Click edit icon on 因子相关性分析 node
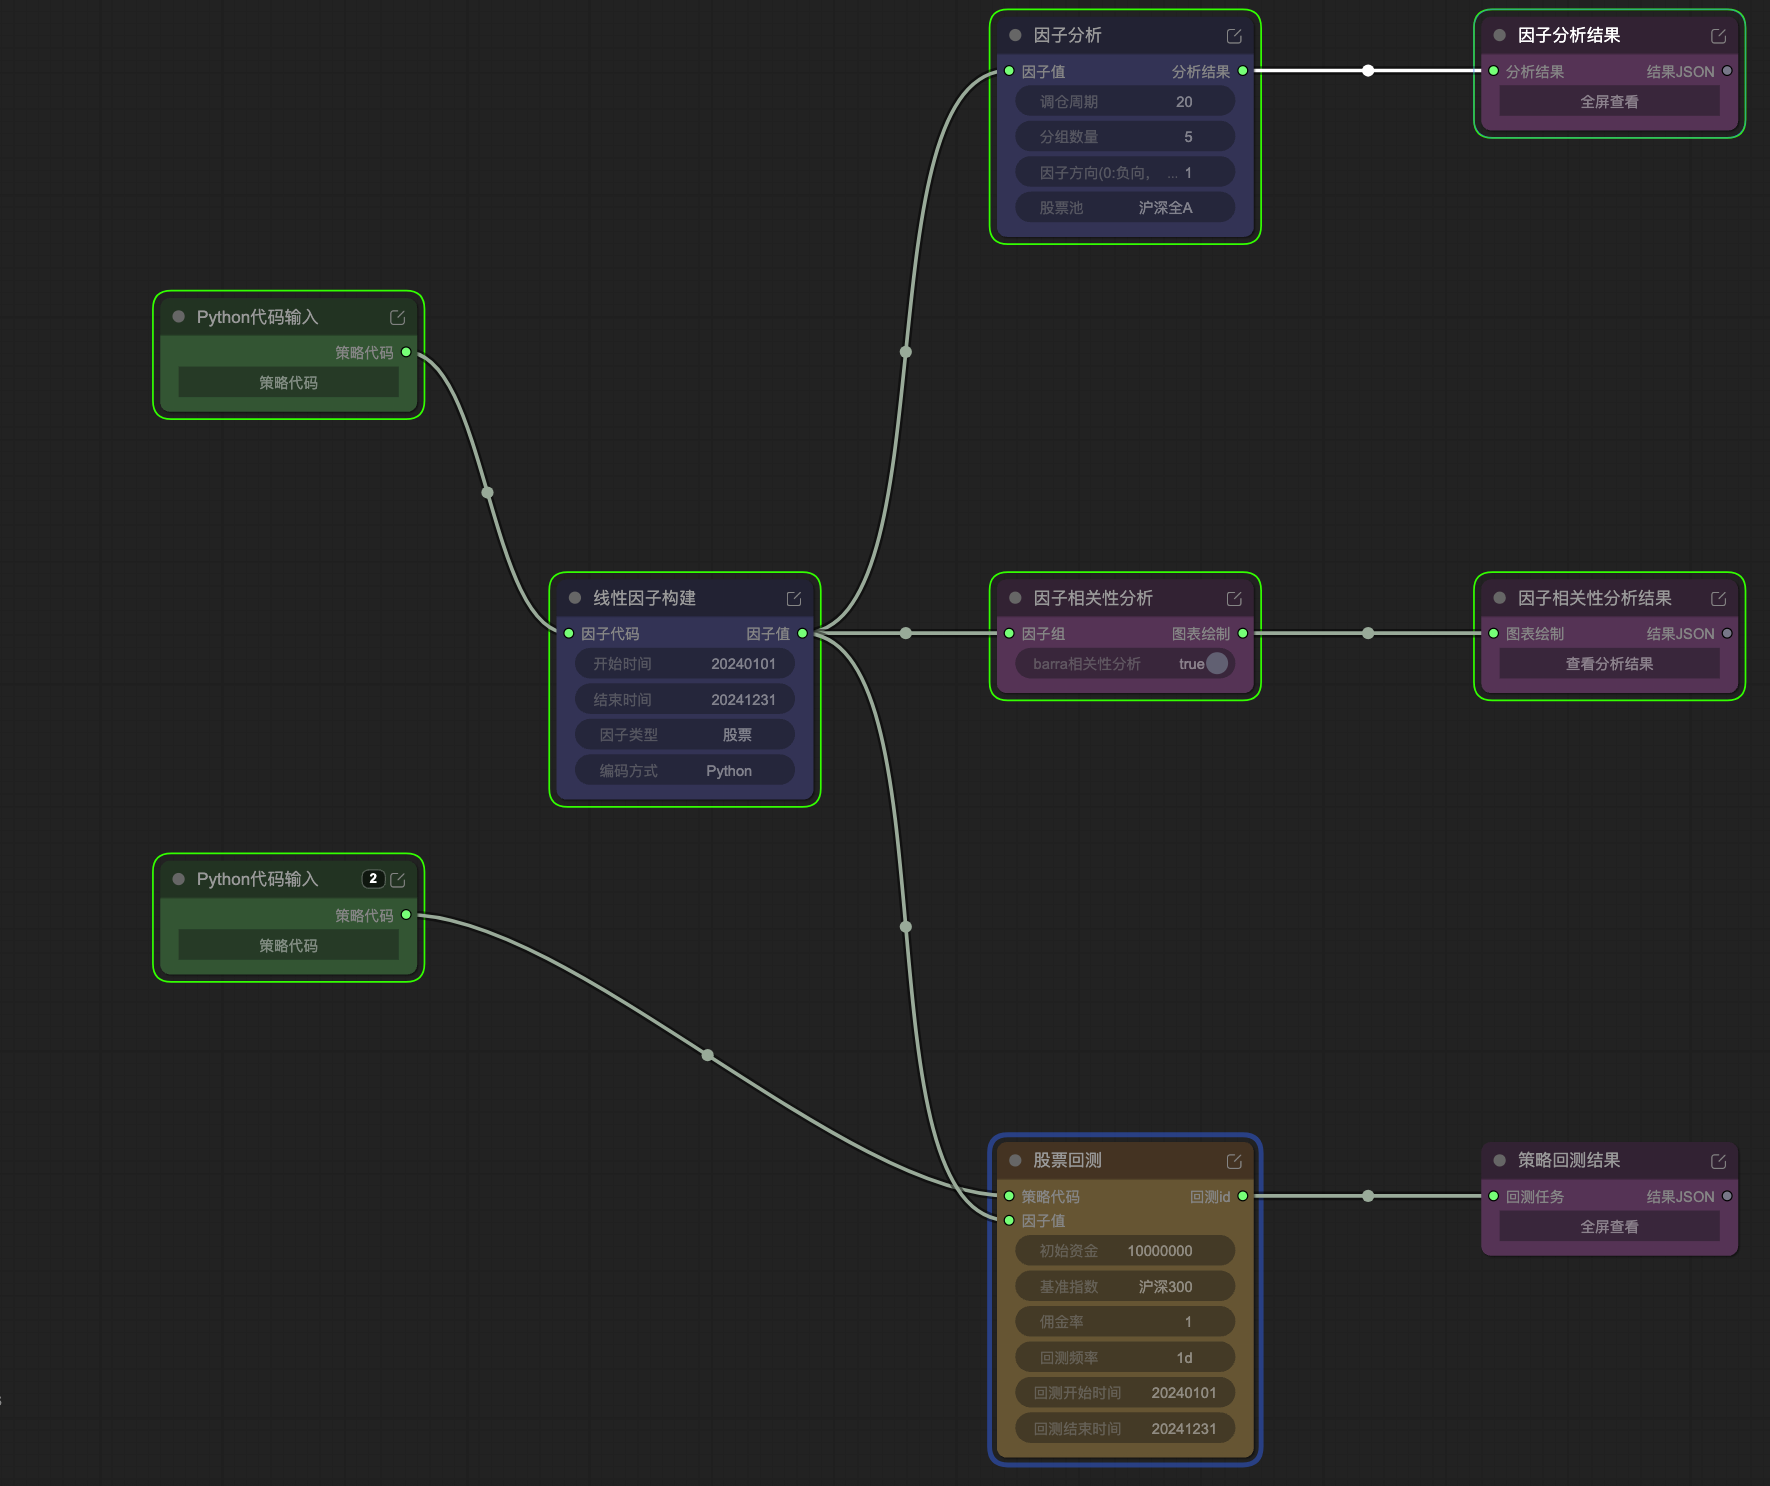This screenshot has height=1486, width=1770. (x=1234, y=599)
